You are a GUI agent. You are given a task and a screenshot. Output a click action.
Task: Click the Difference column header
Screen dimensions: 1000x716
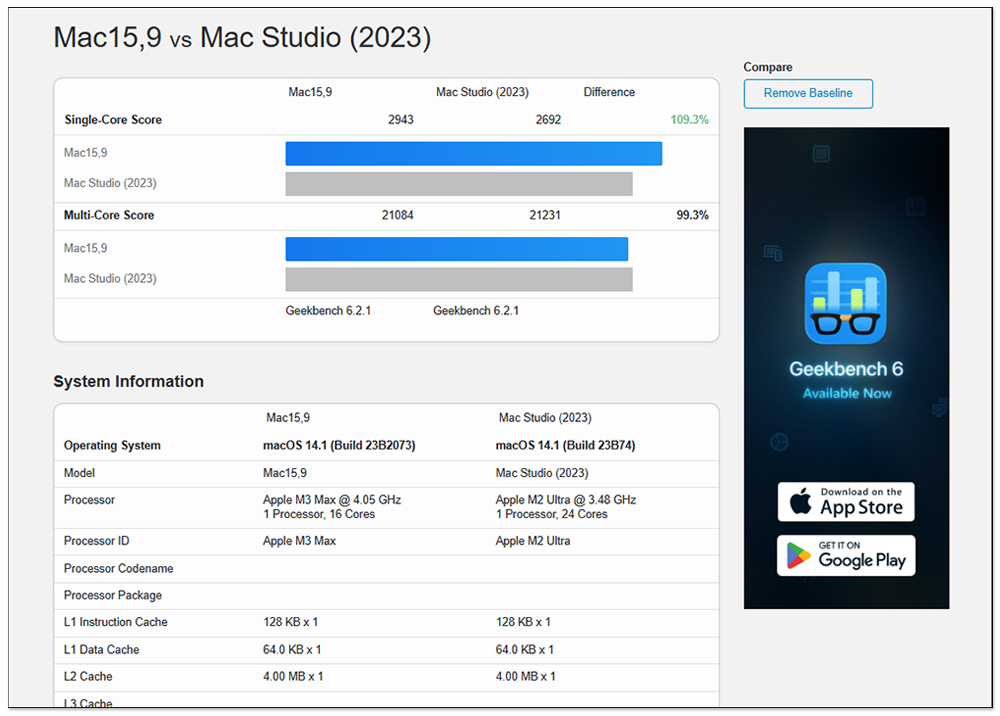pyautogui.click(x=609, y=92)
